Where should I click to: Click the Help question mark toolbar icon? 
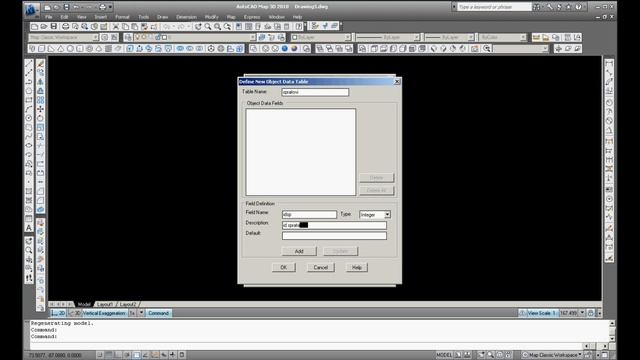point(299,27)
